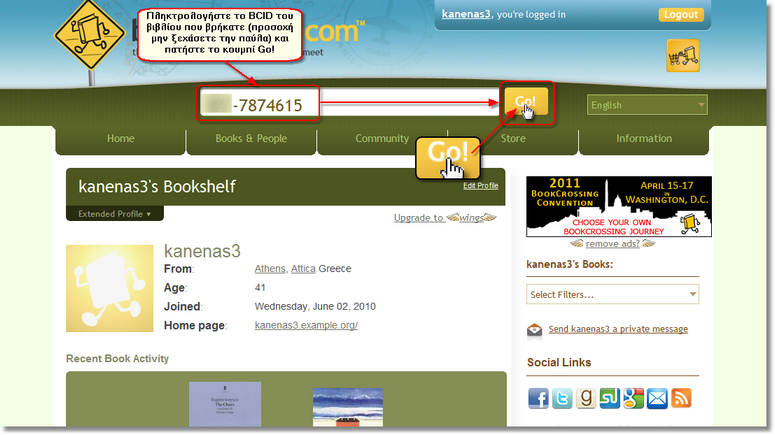Go to the Information menu tab

click(x=644, y=139)
